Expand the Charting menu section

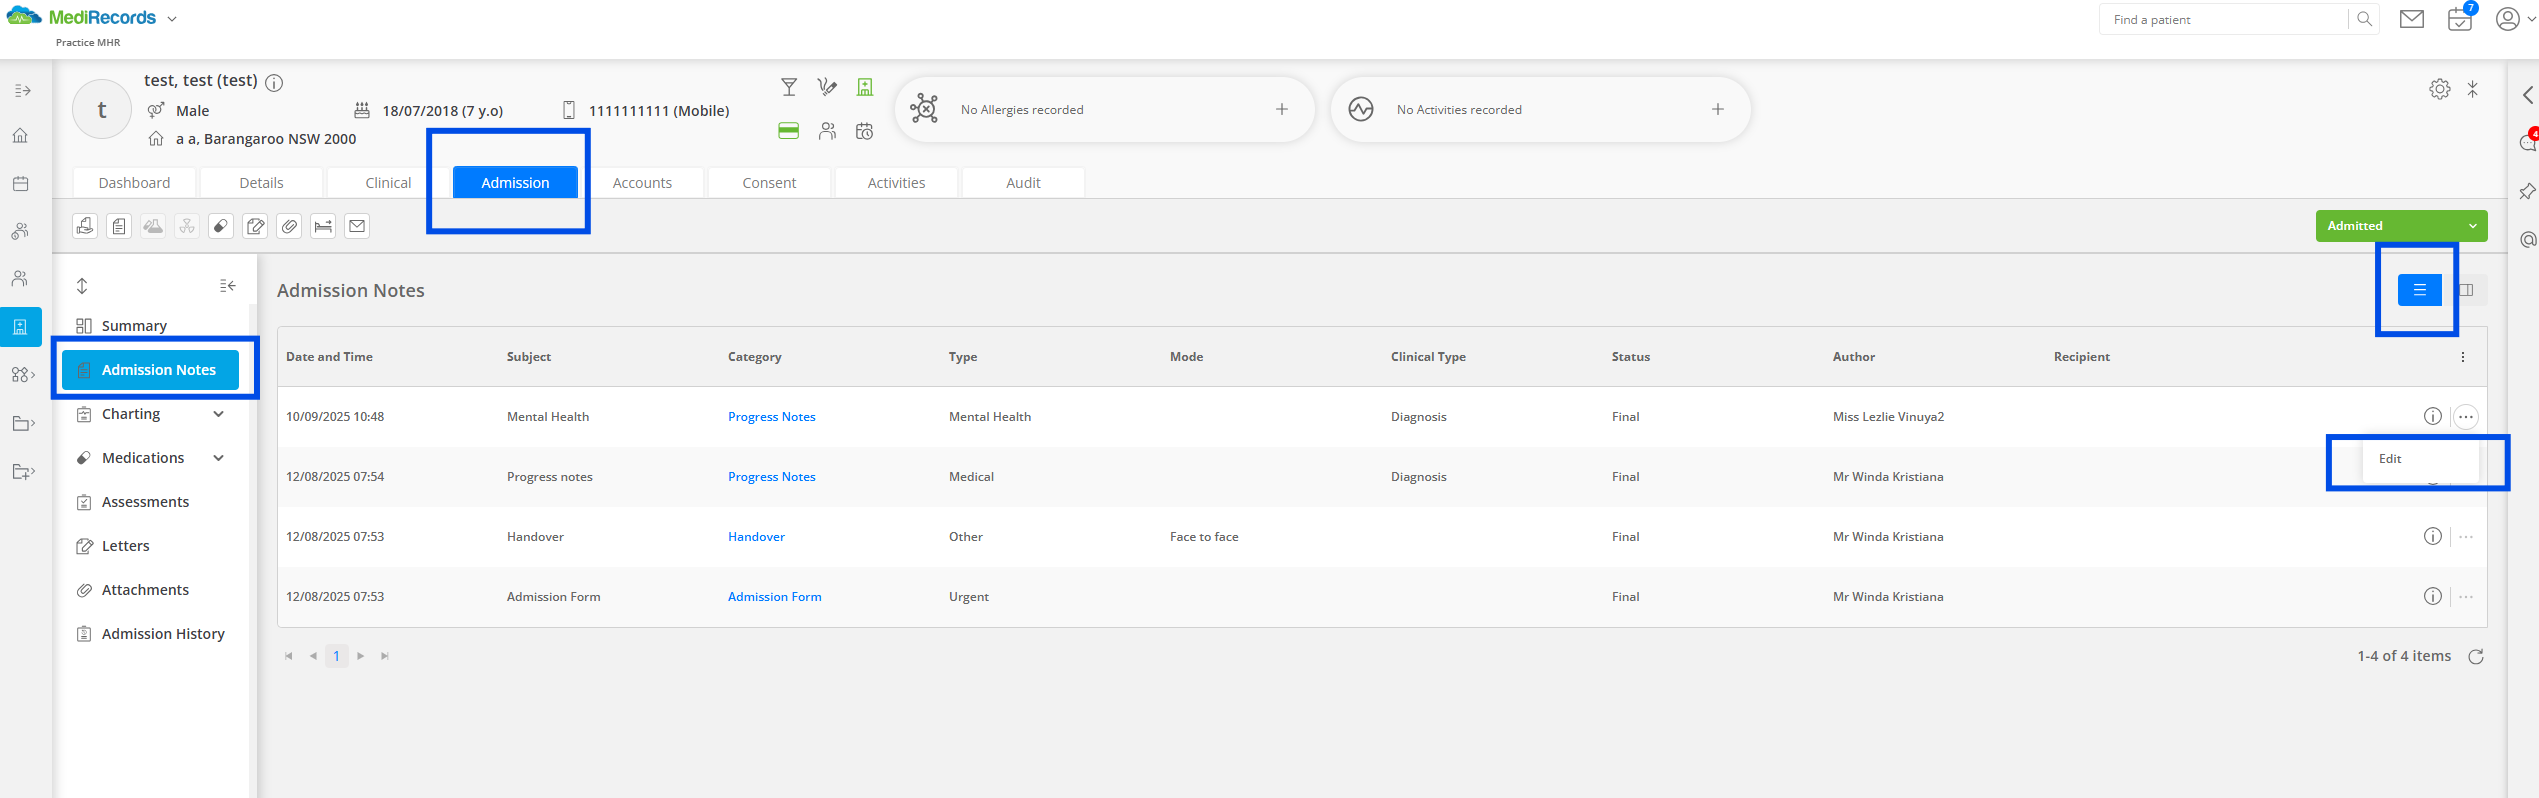coord(218,414)
